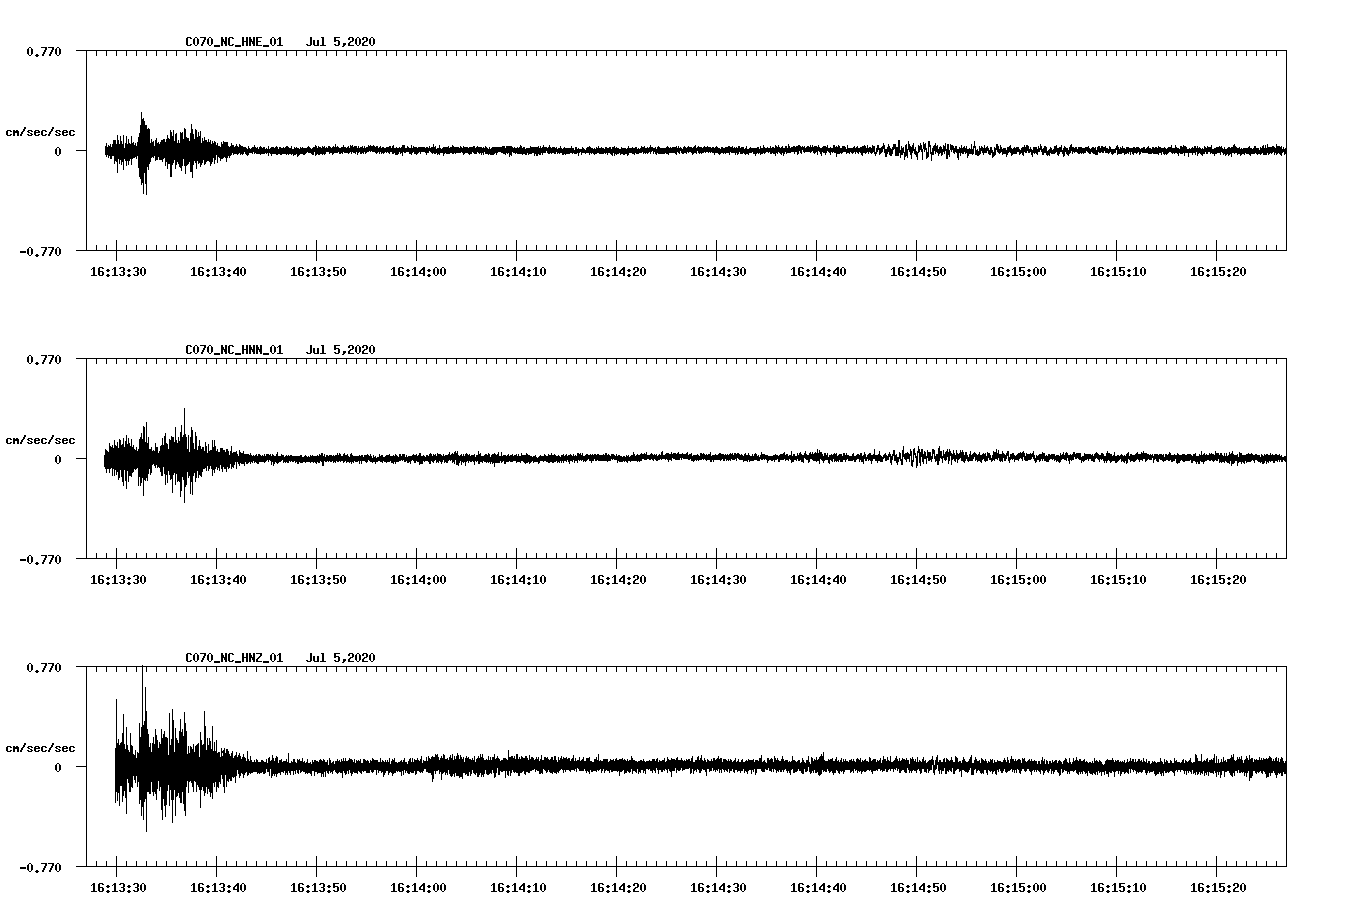Image resolution: width=1358 pixels, height=924 pixels.
Task: Click 16:15:10 time label under HNE plot
Action: [x=1118, y=271]
